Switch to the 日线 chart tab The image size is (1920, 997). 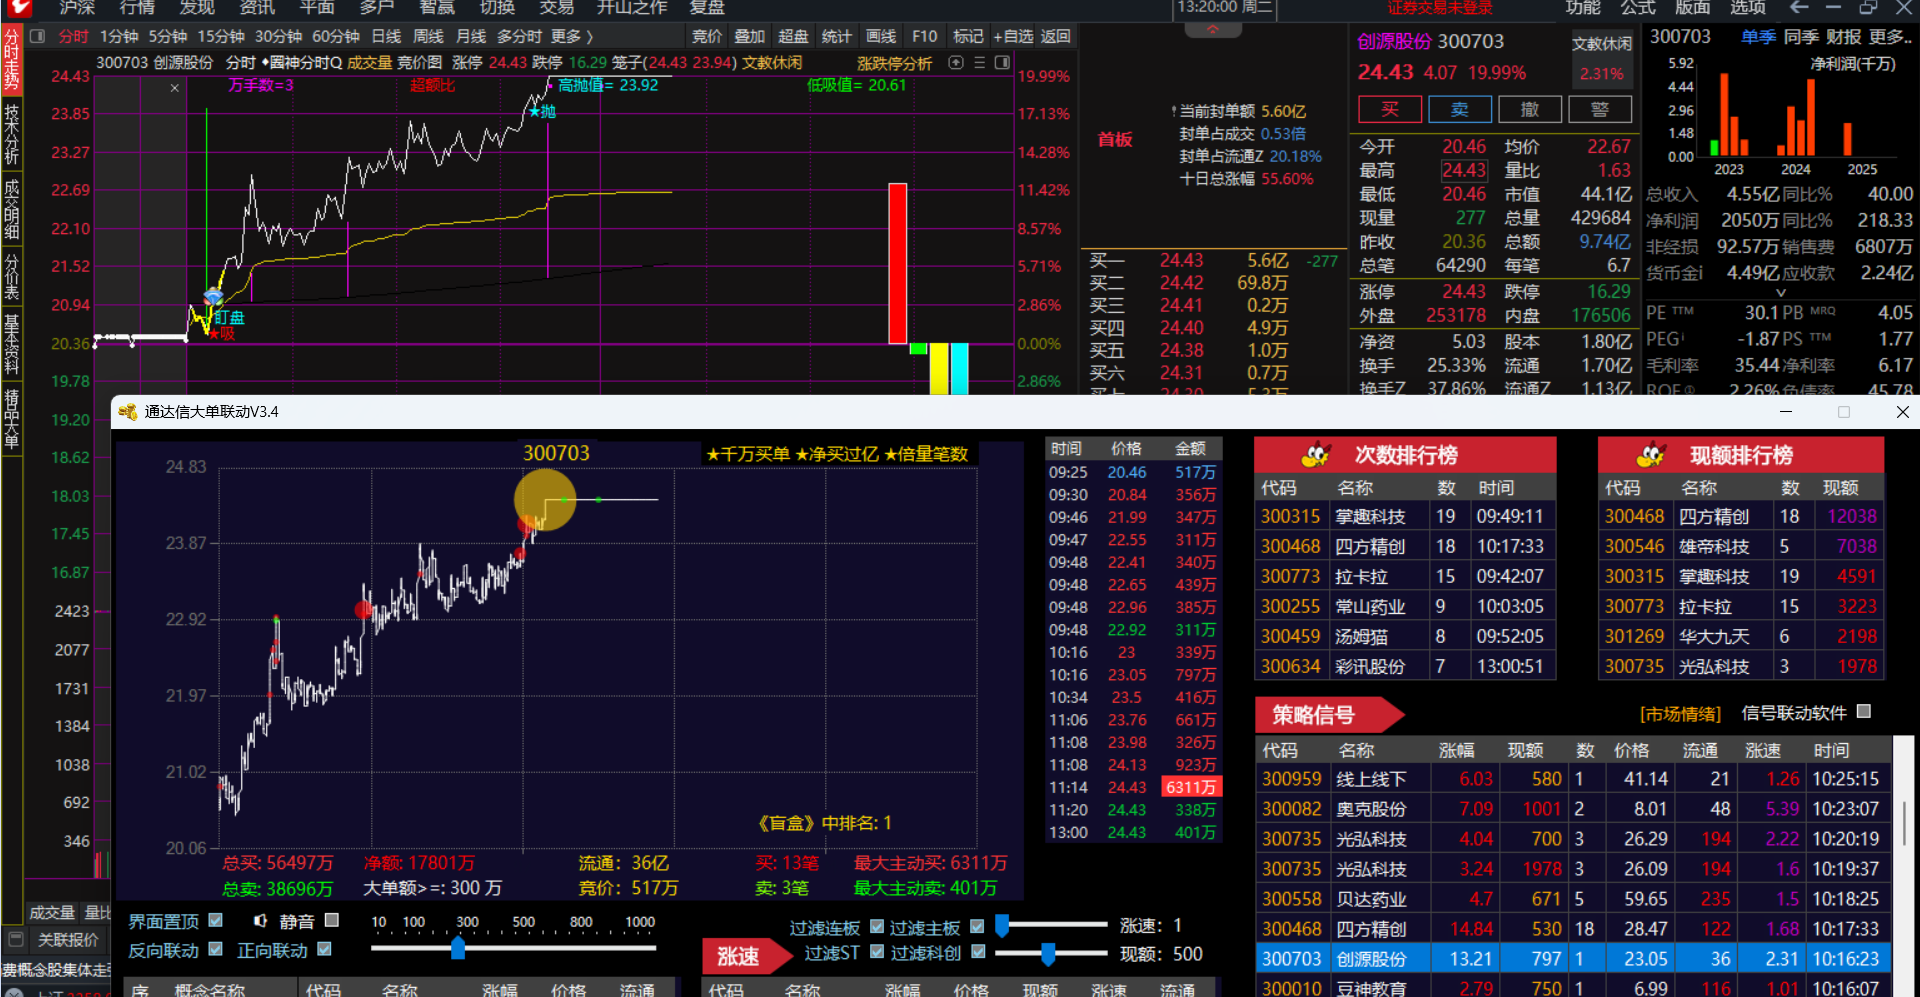coord(386,36)
